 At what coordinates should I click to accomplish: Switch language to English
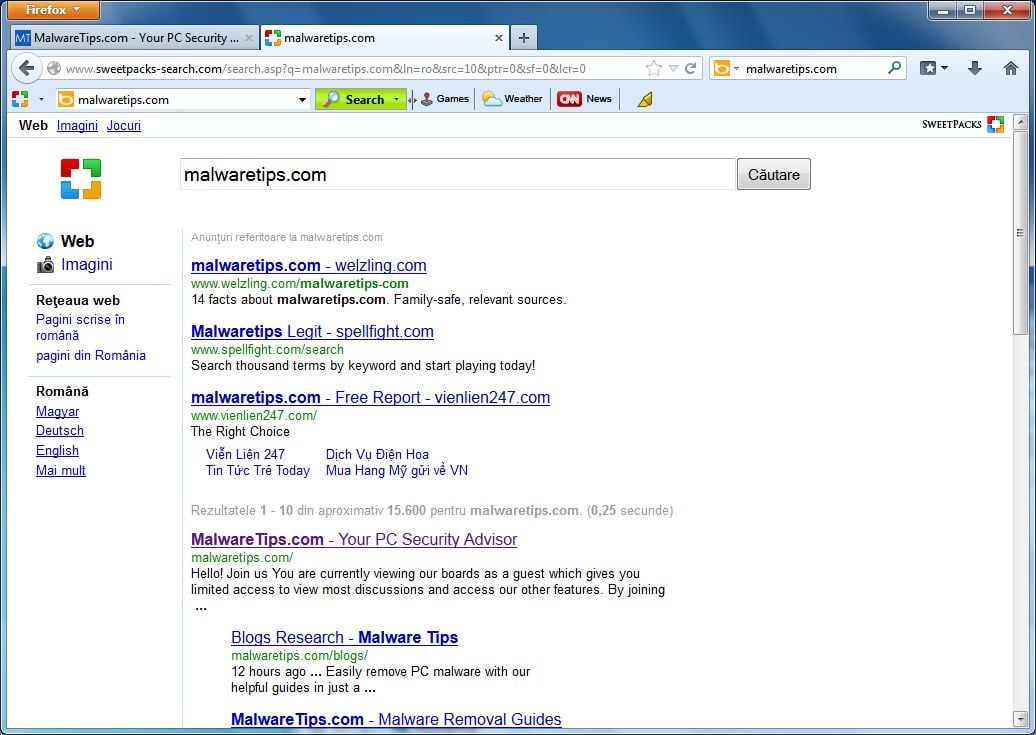coord(57,450)
